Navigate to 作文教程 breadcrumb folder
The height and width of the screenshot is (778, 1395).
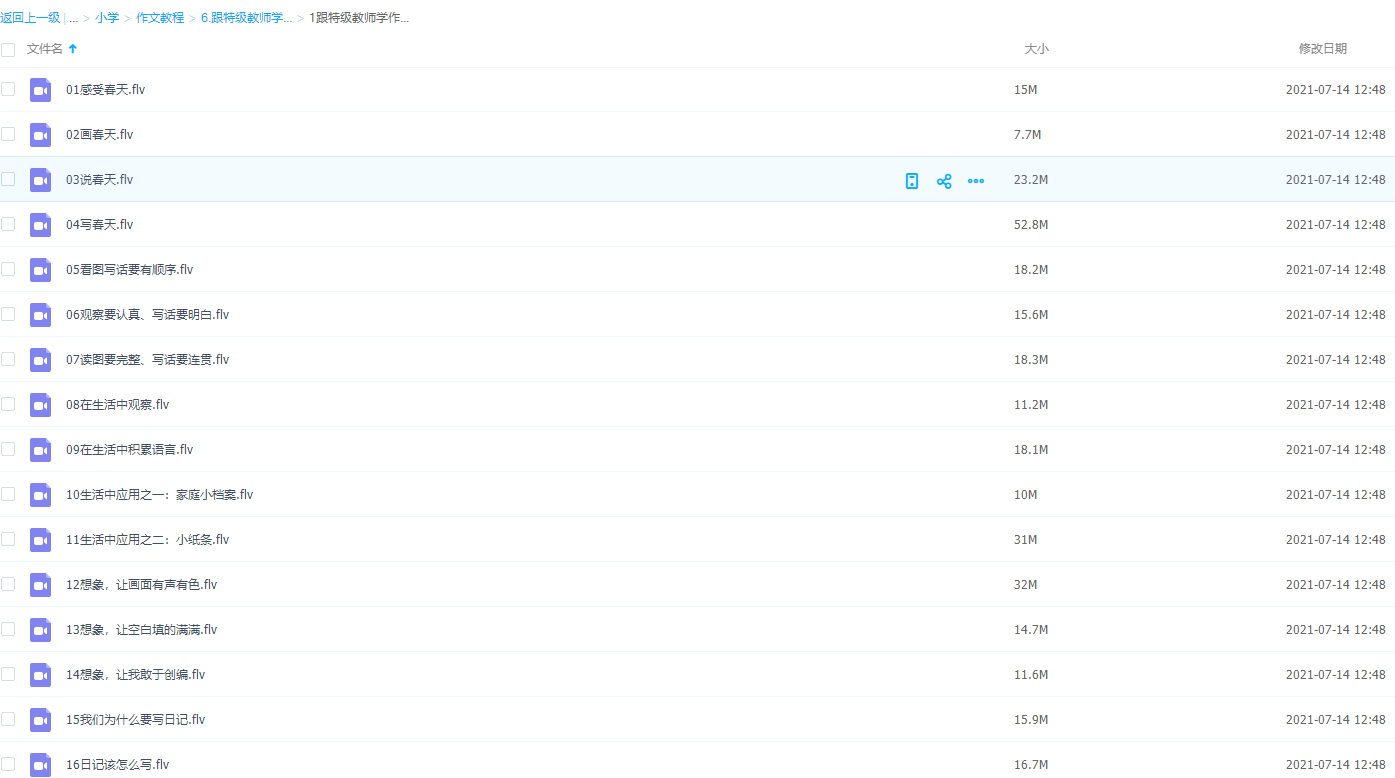[160, 18]
